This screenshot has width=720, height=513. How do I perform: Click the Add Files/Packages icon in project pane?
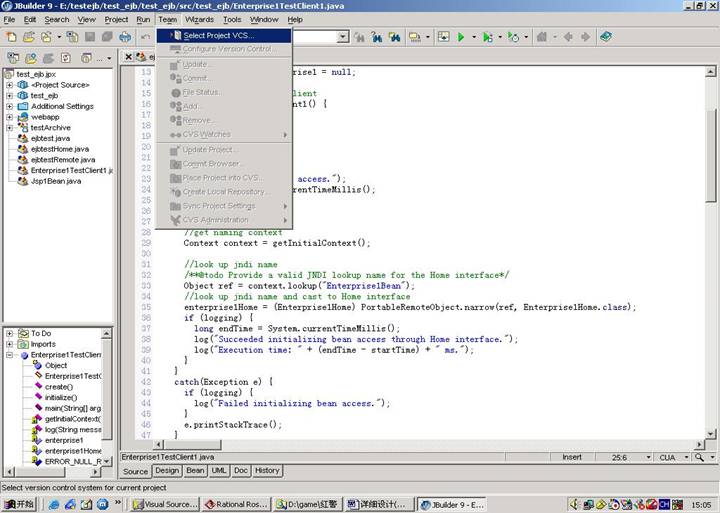(x=31, y=58)
